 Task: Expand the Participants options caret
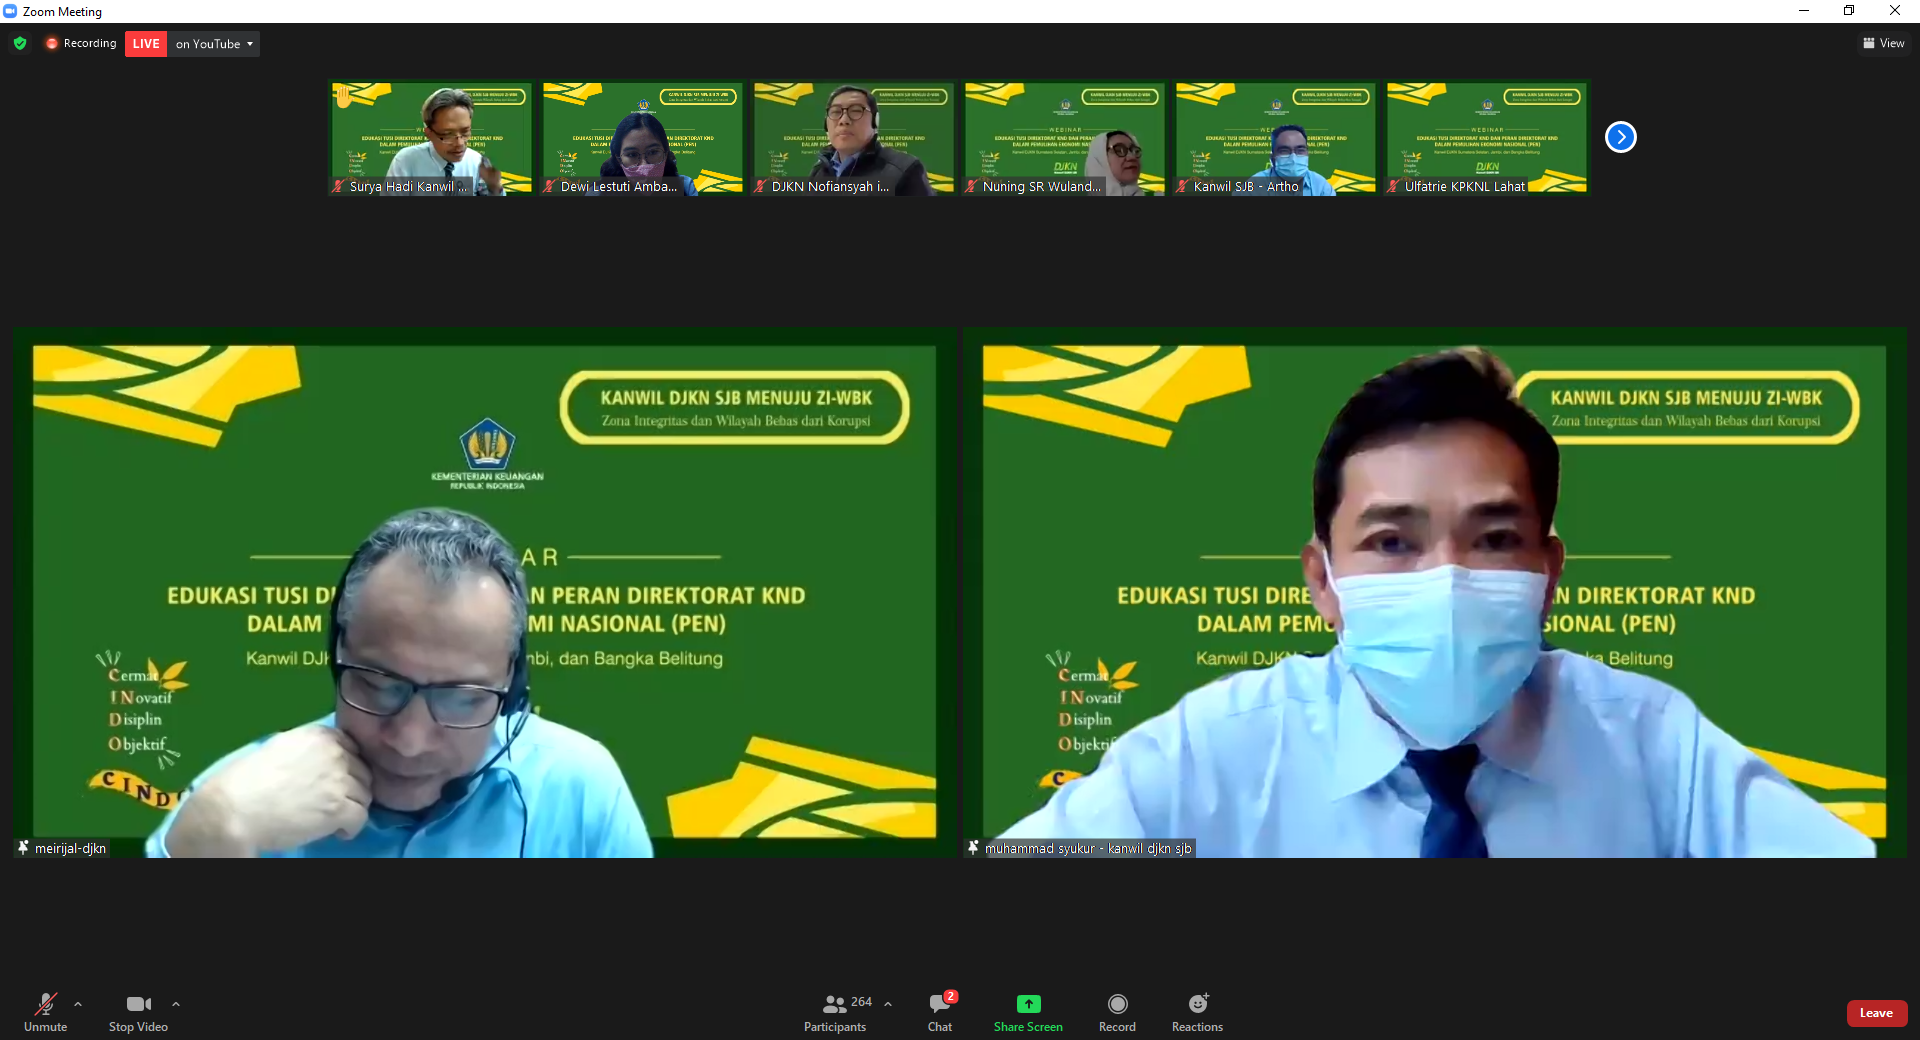coord(888,1004)
